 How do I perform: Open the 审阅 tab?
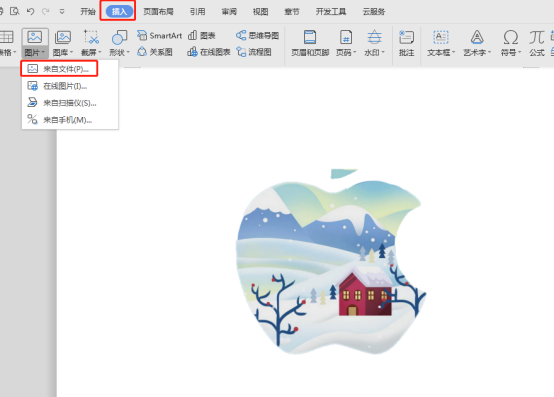pyautogui.click(x=229, y=11)
